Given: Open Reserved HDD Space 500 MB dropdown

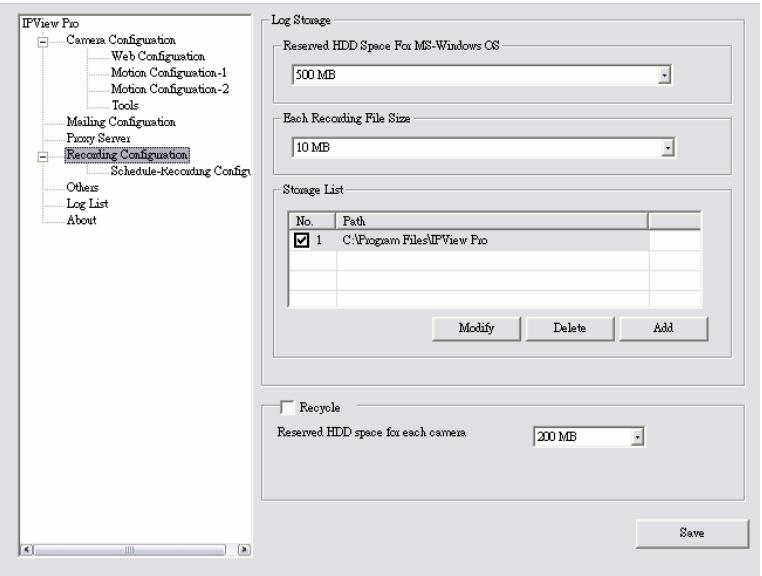Looking at the screenshot, I should 664,75.
